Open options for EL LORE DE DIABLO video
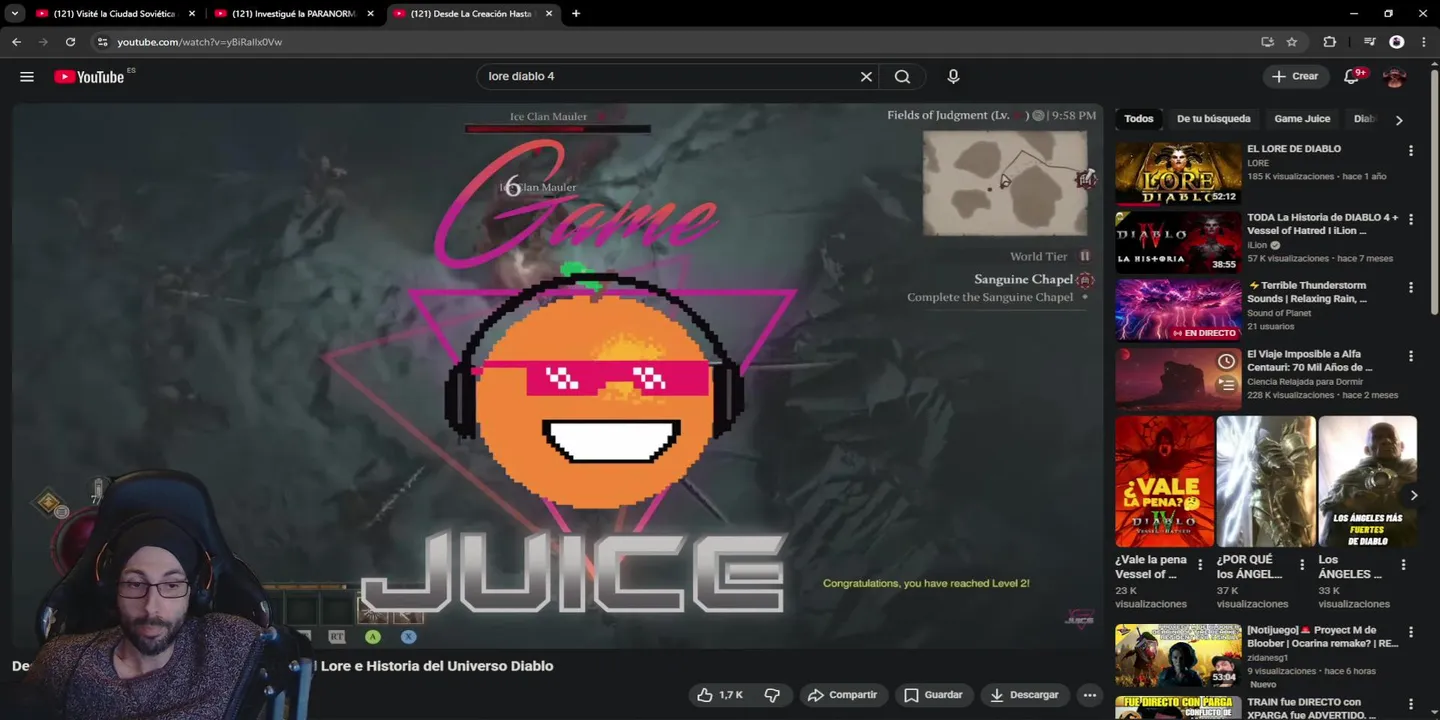 [x=1411, y=151]
